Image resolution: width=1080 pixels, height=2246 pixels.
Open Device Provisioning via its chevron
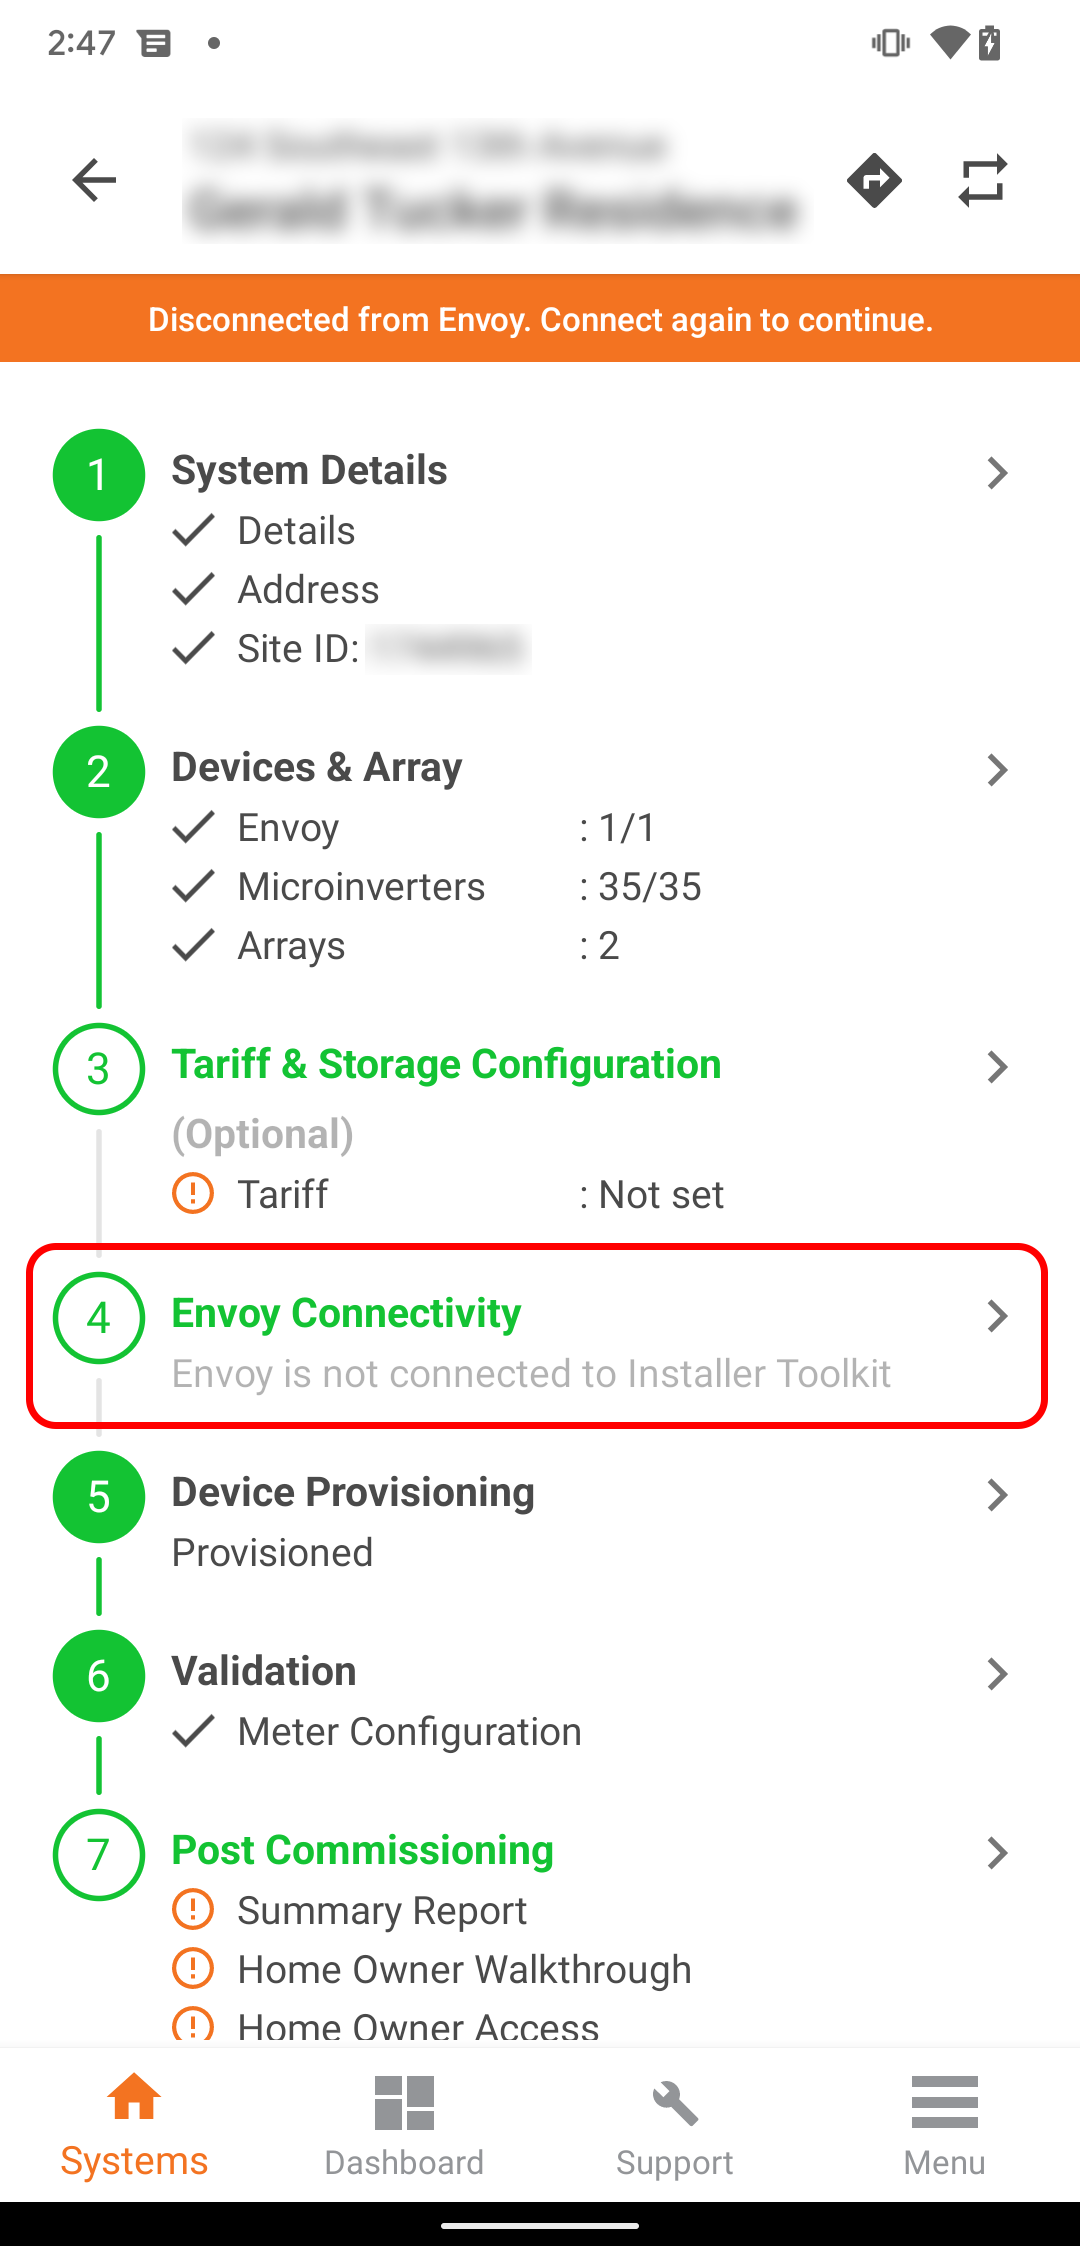click(996, 1495)
